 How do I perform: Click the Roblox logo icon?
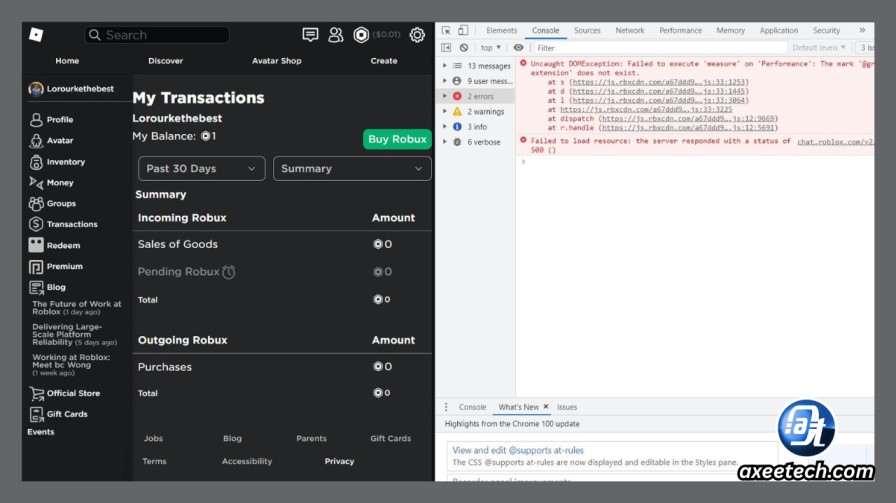click(x=36, y=35)
